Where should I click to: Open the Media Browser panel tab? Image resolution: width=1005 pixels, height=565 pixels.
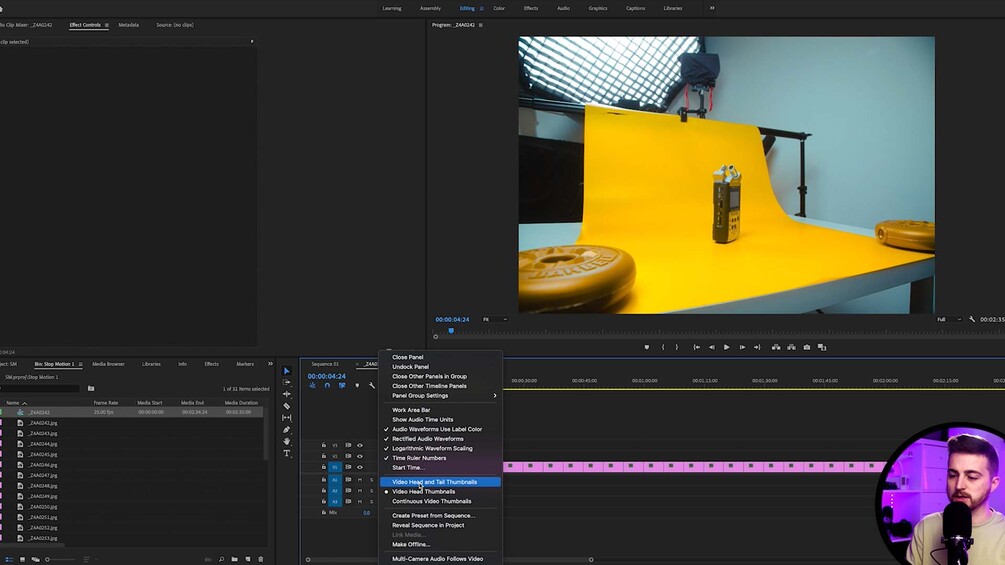point(108,364)
